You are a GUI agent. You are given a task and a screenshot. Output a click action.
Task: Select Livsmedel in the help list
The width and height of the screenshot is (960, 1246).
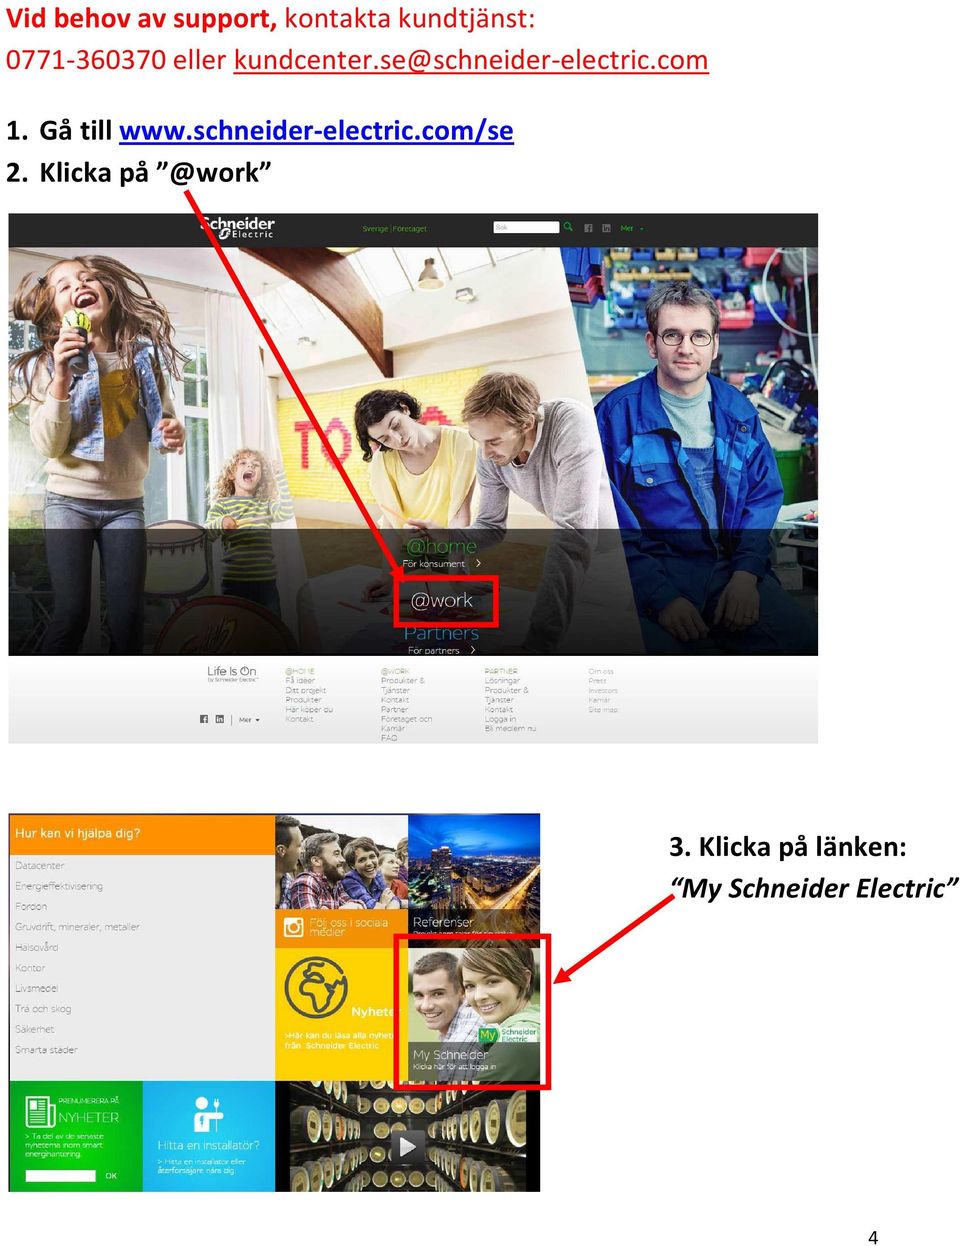tap(37, 988)
